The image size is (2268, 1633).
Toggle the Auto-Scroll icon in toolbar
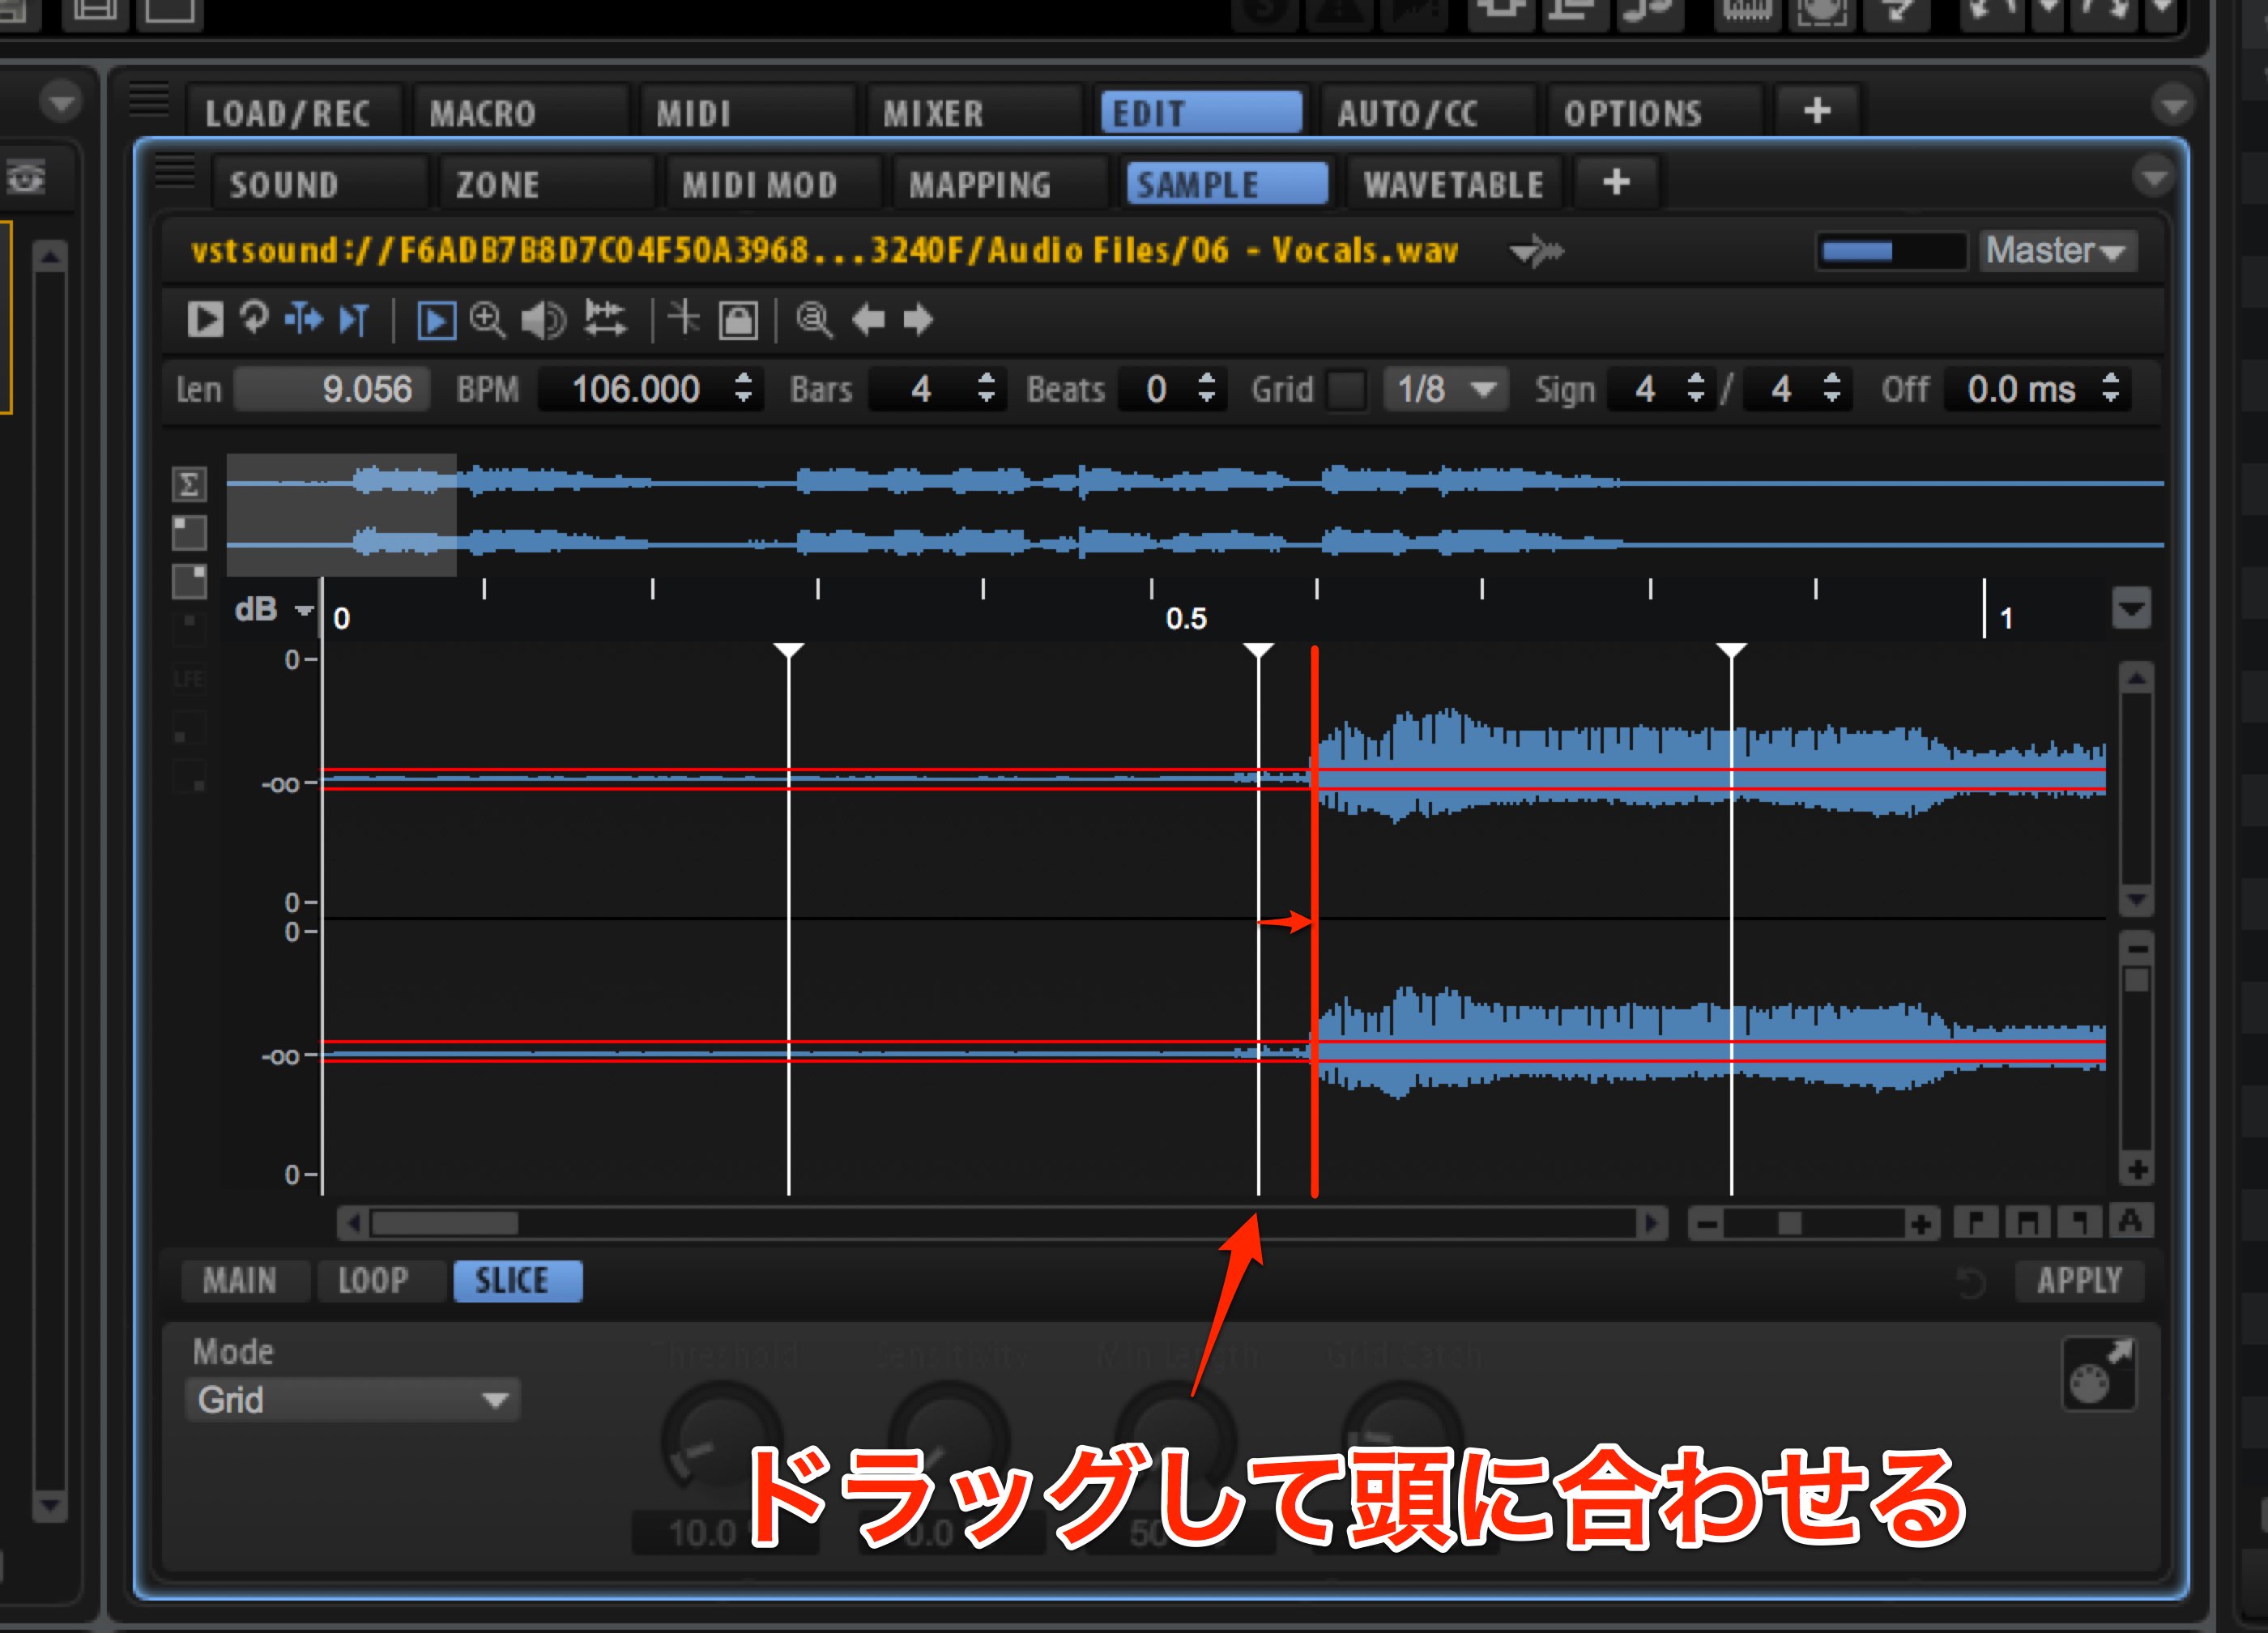click(304, 319)
